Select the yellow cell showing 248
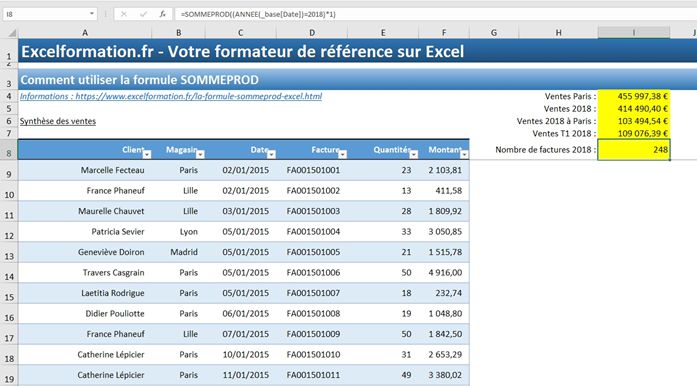 [634, 149]
